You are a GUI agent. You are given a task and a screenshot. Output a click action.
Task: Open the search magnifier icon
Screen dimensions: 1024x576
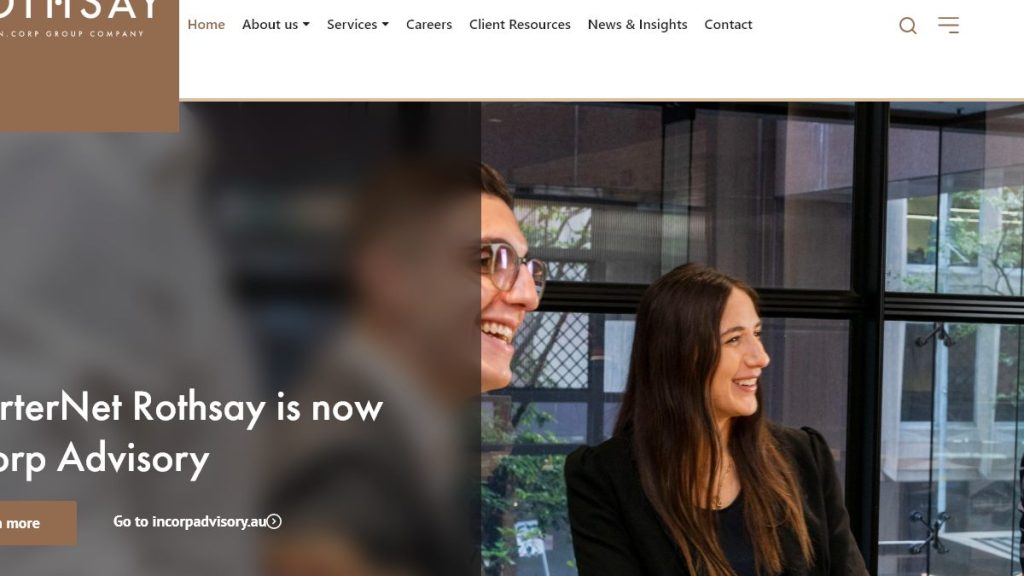tap(907, 25)
